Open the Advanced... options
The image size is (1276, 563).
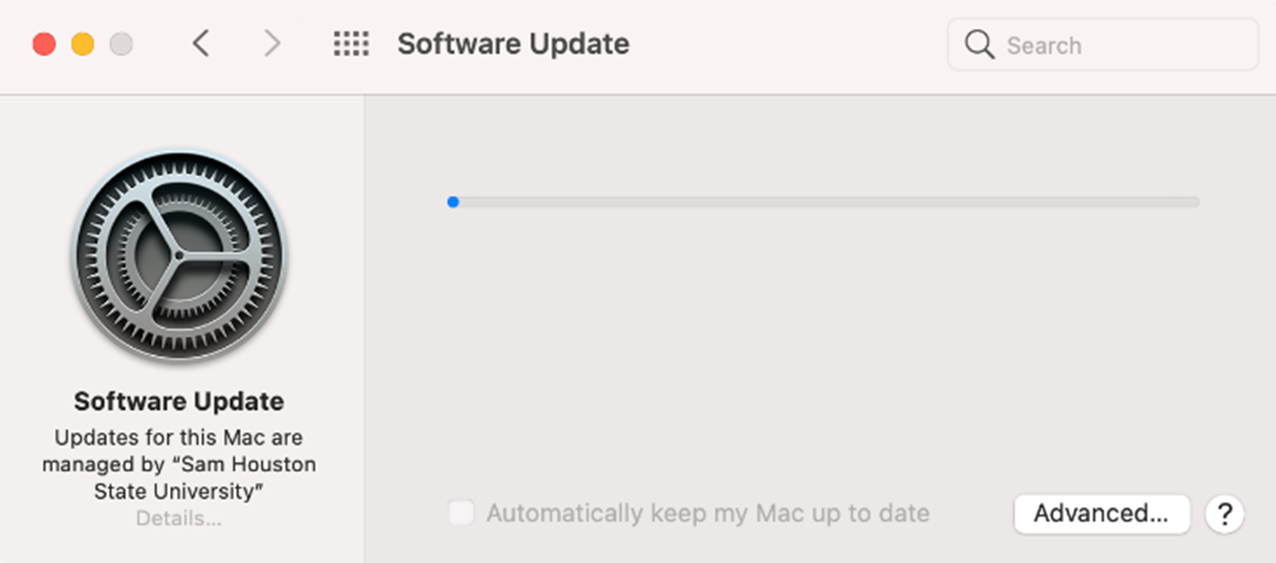(x=1101, y=514)
